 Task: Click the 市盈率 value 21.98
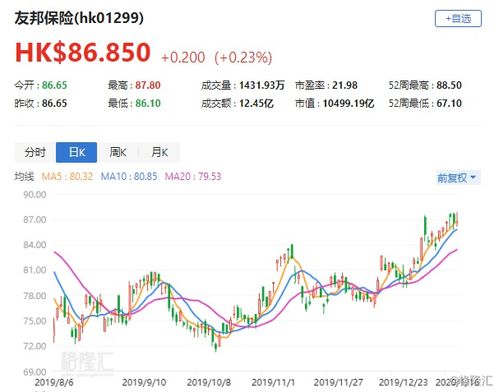pos(345,85)
